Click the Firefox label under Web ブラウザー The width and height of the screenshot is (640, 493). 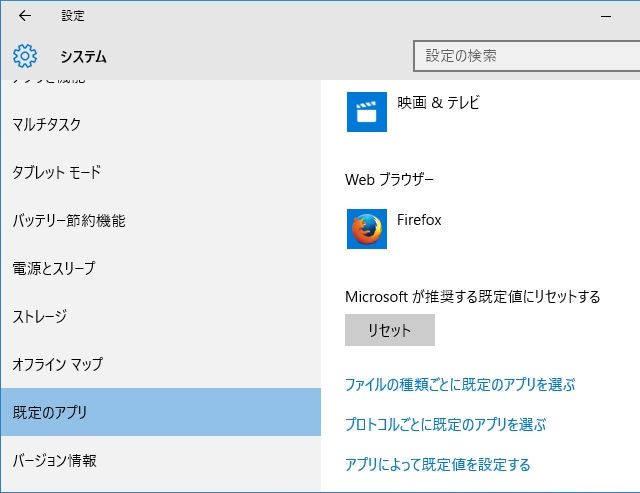tap(419, 220)
